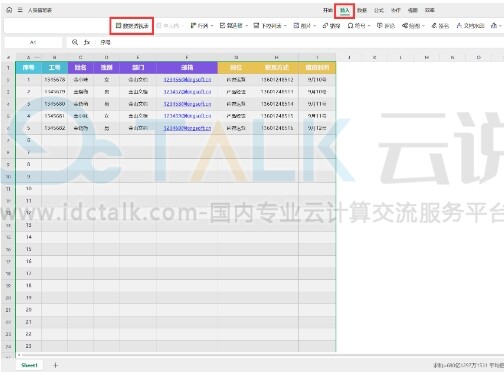Click the 9月12日 date cell
This screenshot has width=504, height=375.
tap(317, 128)
